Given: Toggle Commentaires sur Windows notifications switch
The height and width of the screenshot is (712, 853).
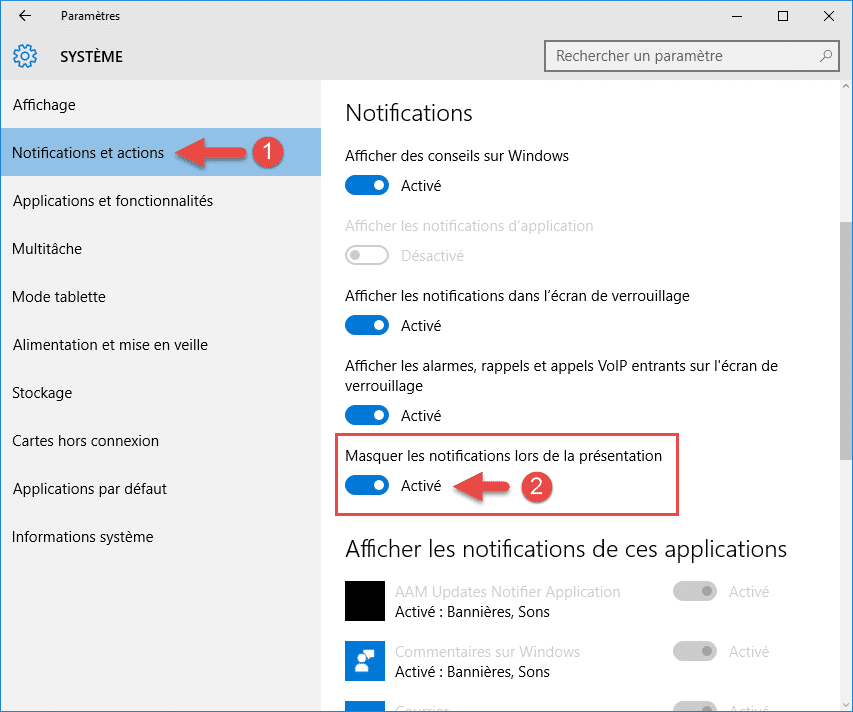Looking at the screenshot, I should 695,651.
